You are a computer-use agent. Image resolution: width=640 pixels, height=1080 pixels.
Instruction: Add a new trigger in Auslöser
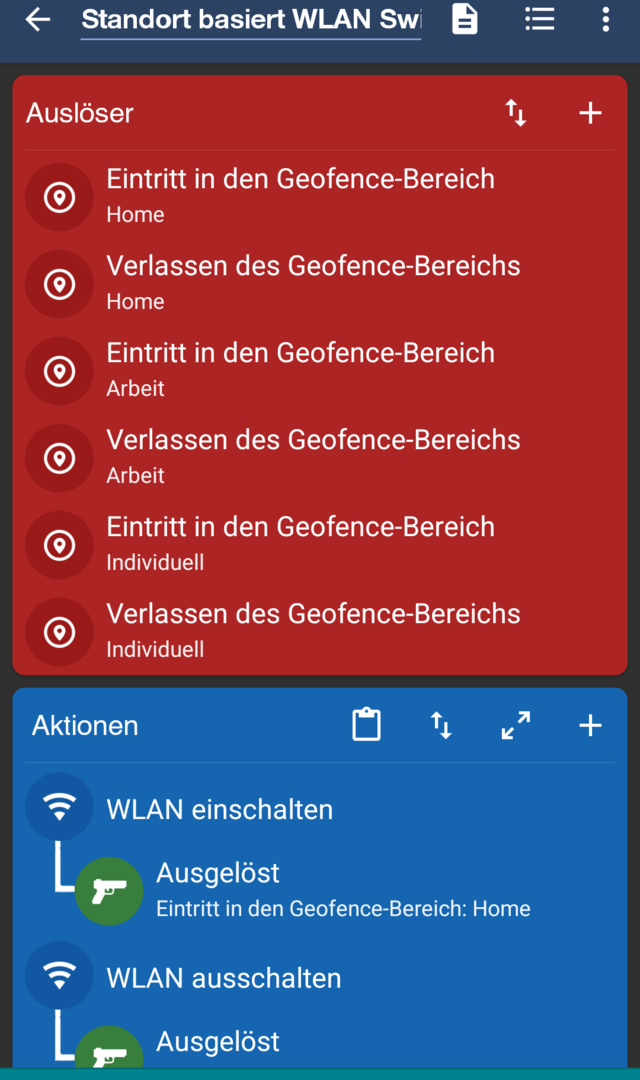click(591, 113)
